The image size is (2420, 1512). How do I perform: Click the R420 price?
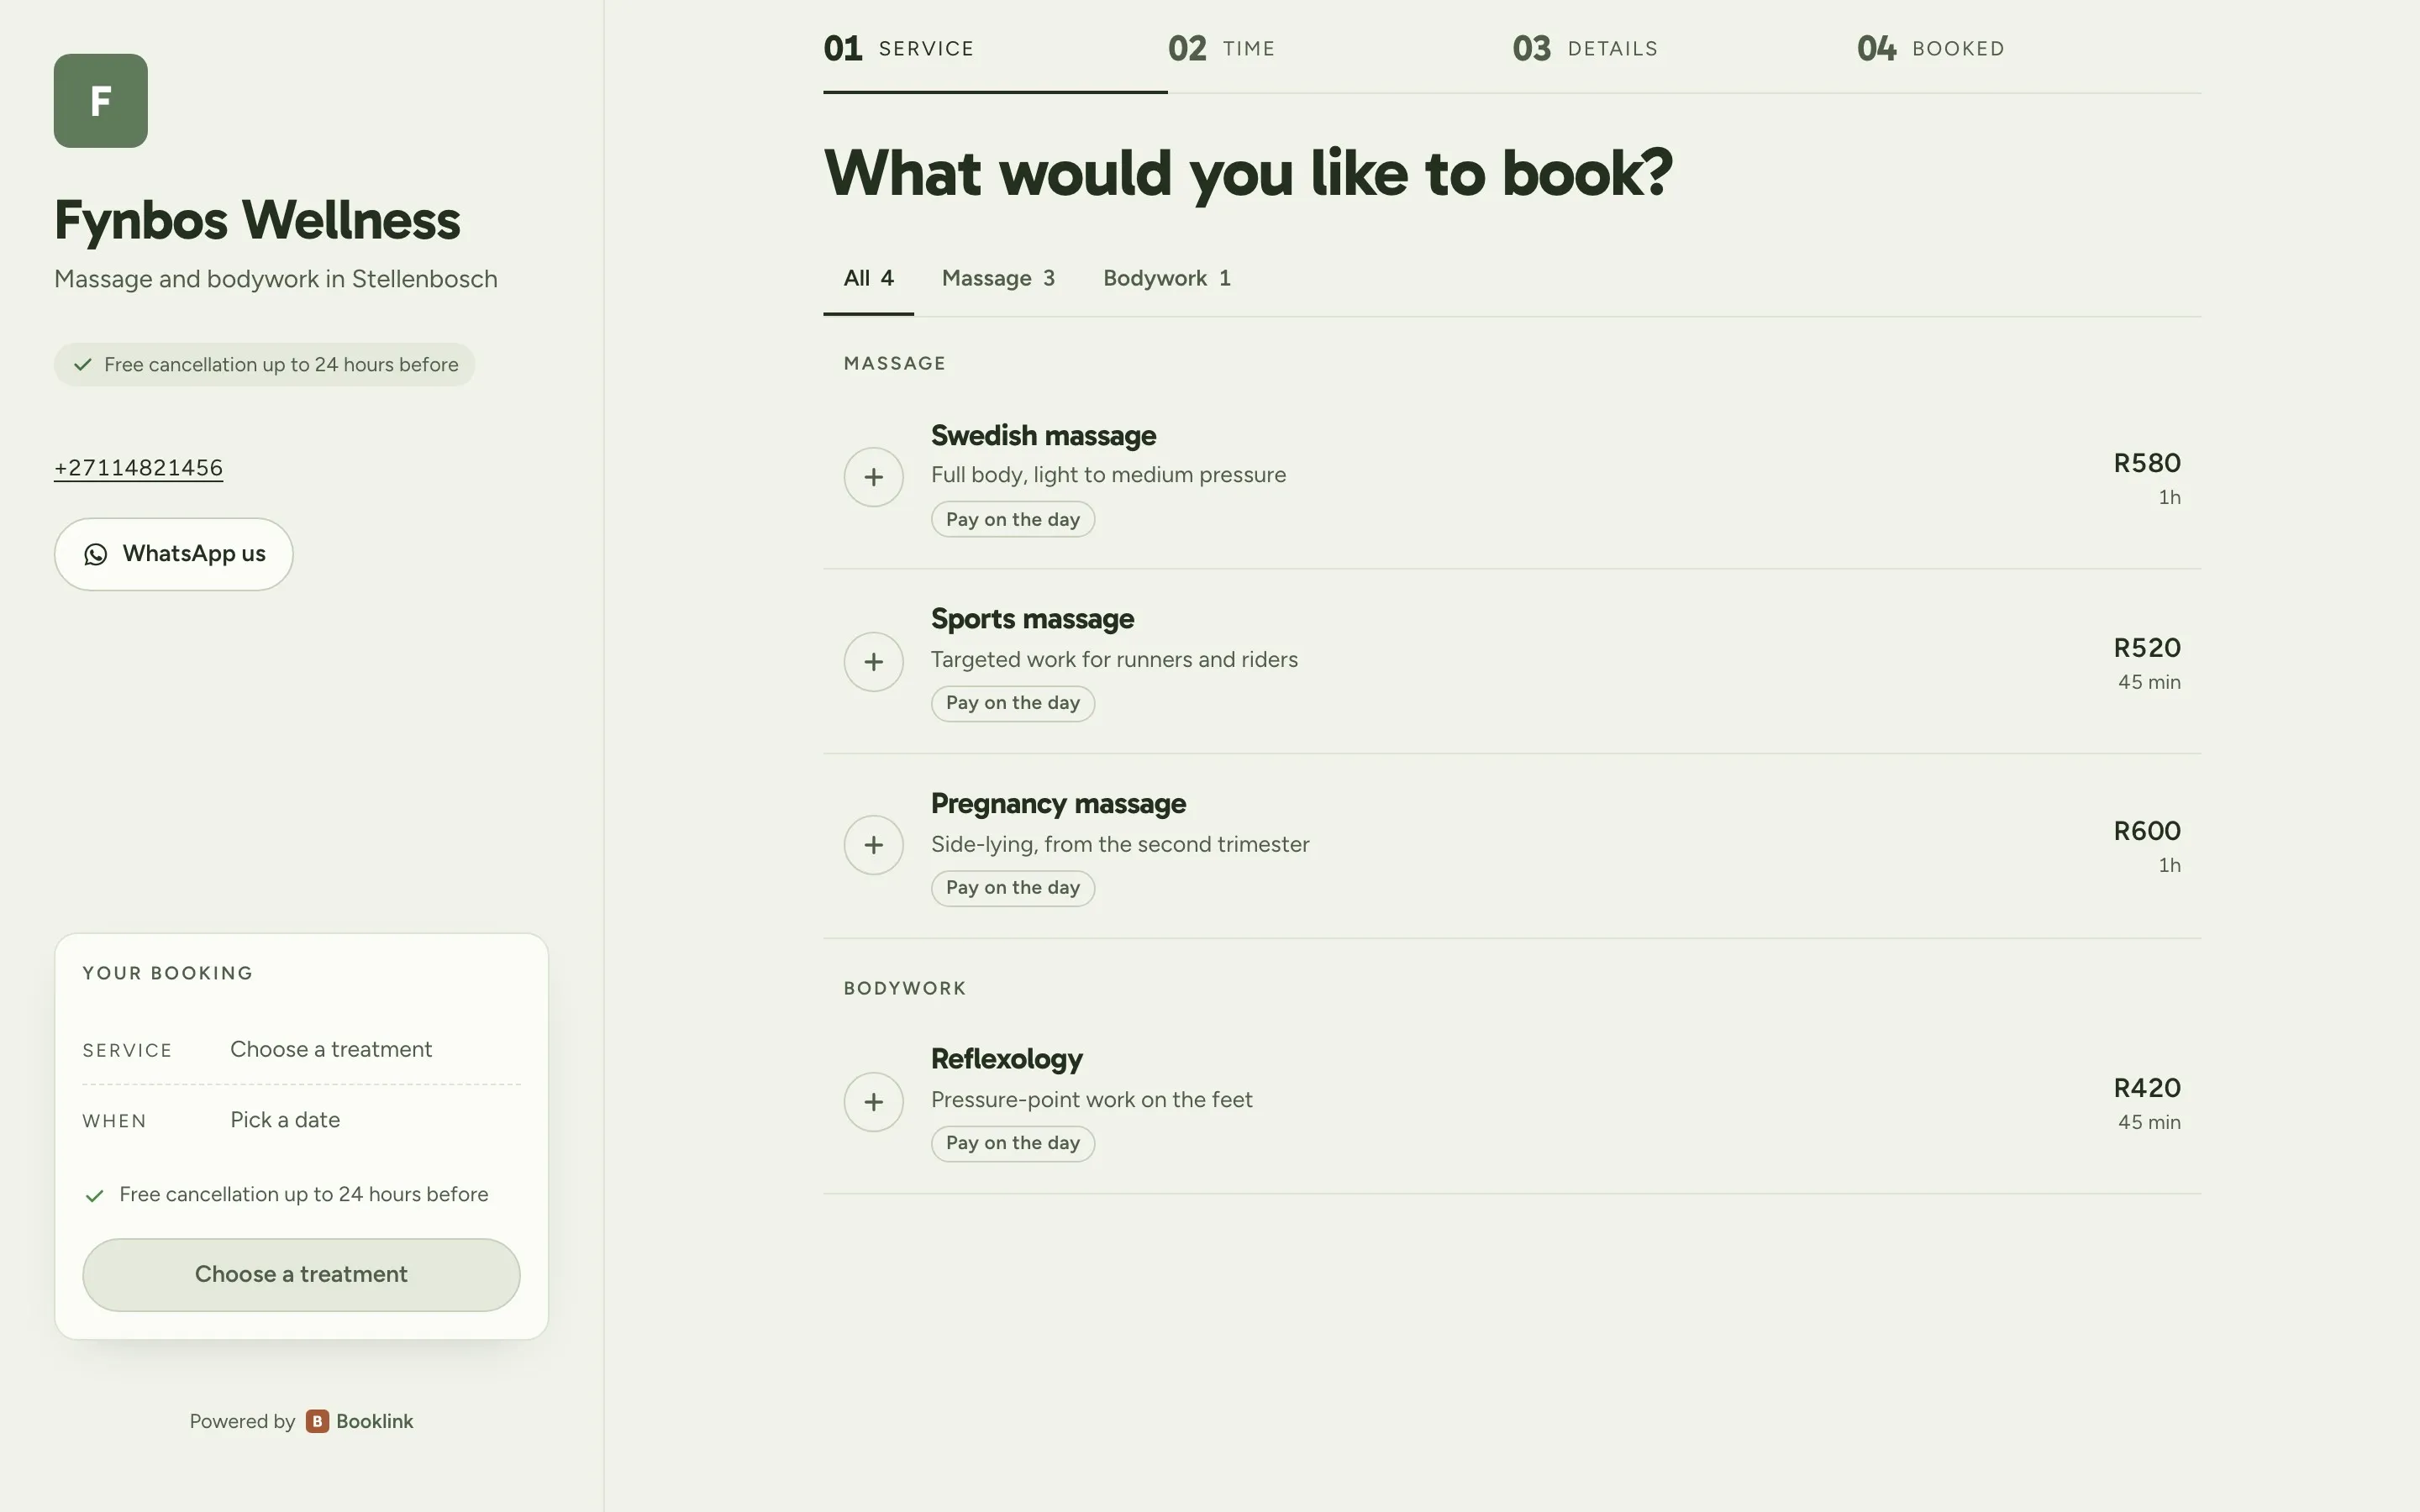[x=2147, y=1088]
